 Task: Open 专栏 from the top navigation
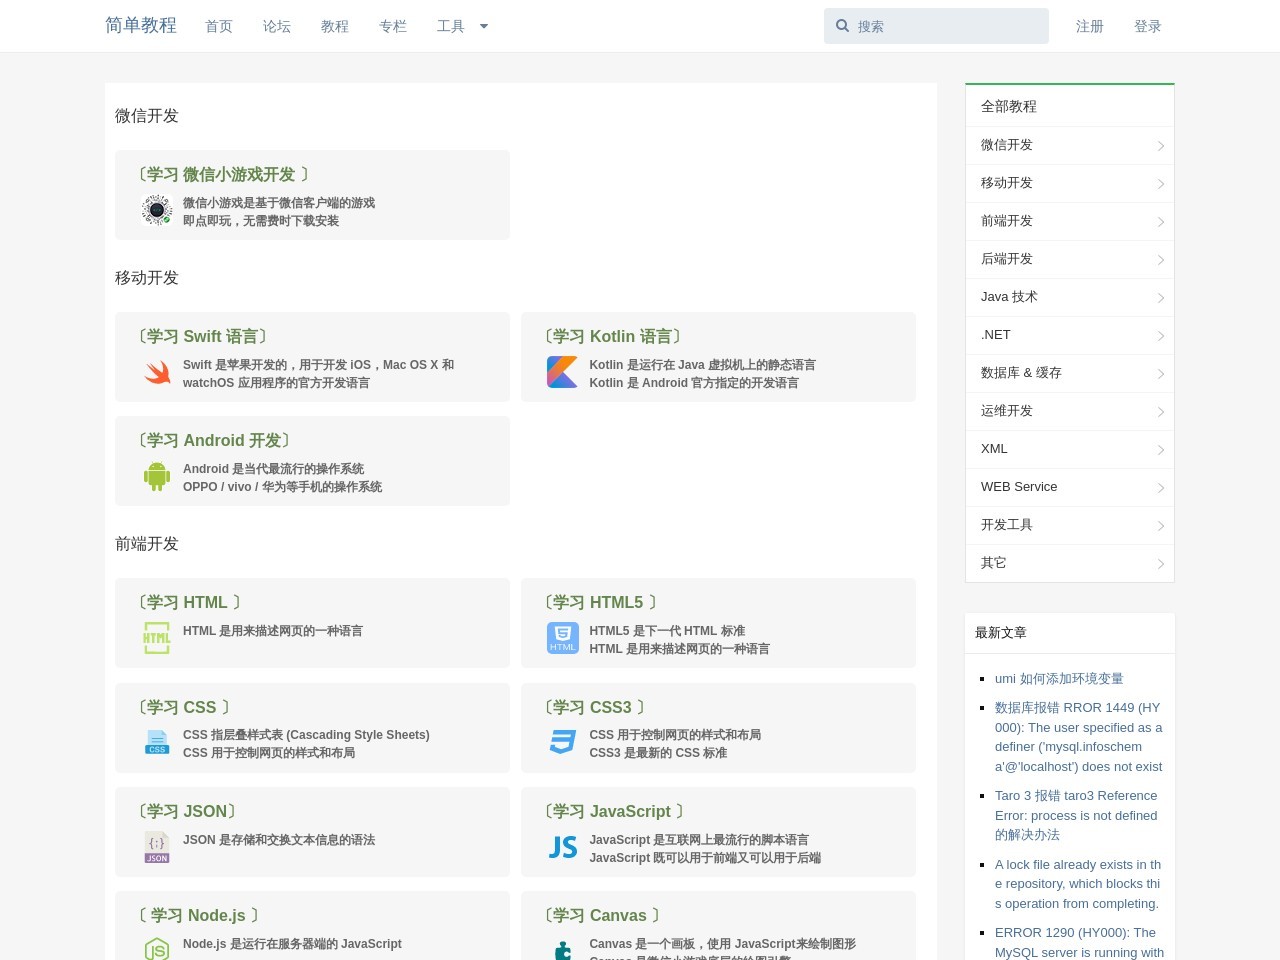click(393, 26)
